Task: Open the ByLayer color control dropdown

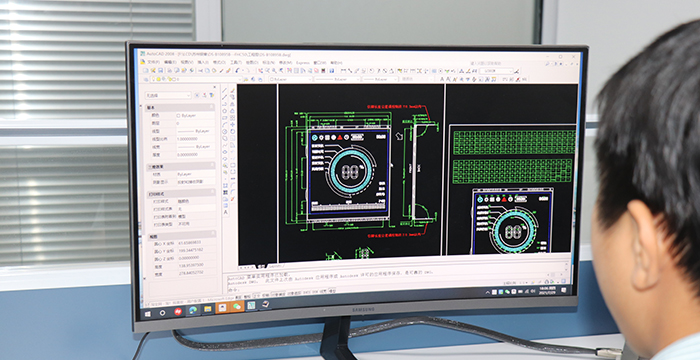Action: pyautogui.click(x=291, y=79)
